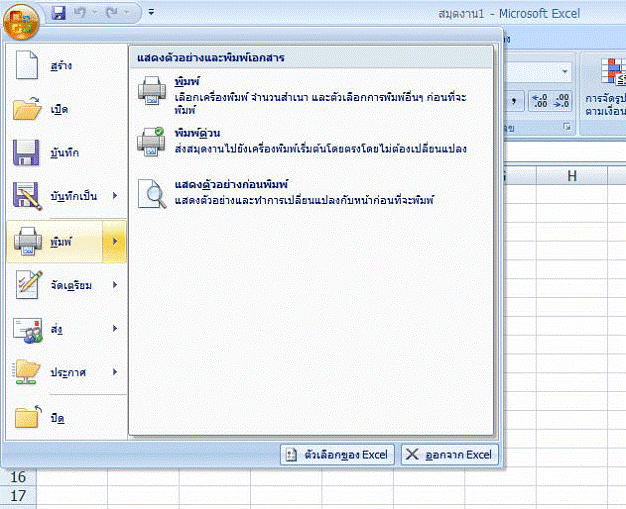Select row 17 header

18,495
